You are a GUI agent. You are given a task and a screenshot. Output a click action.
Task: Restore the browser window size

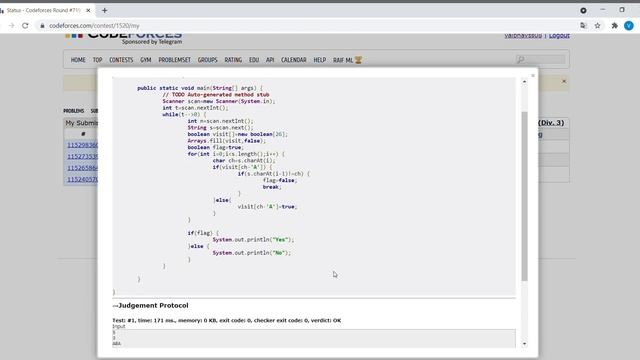[x=622, y=10]
